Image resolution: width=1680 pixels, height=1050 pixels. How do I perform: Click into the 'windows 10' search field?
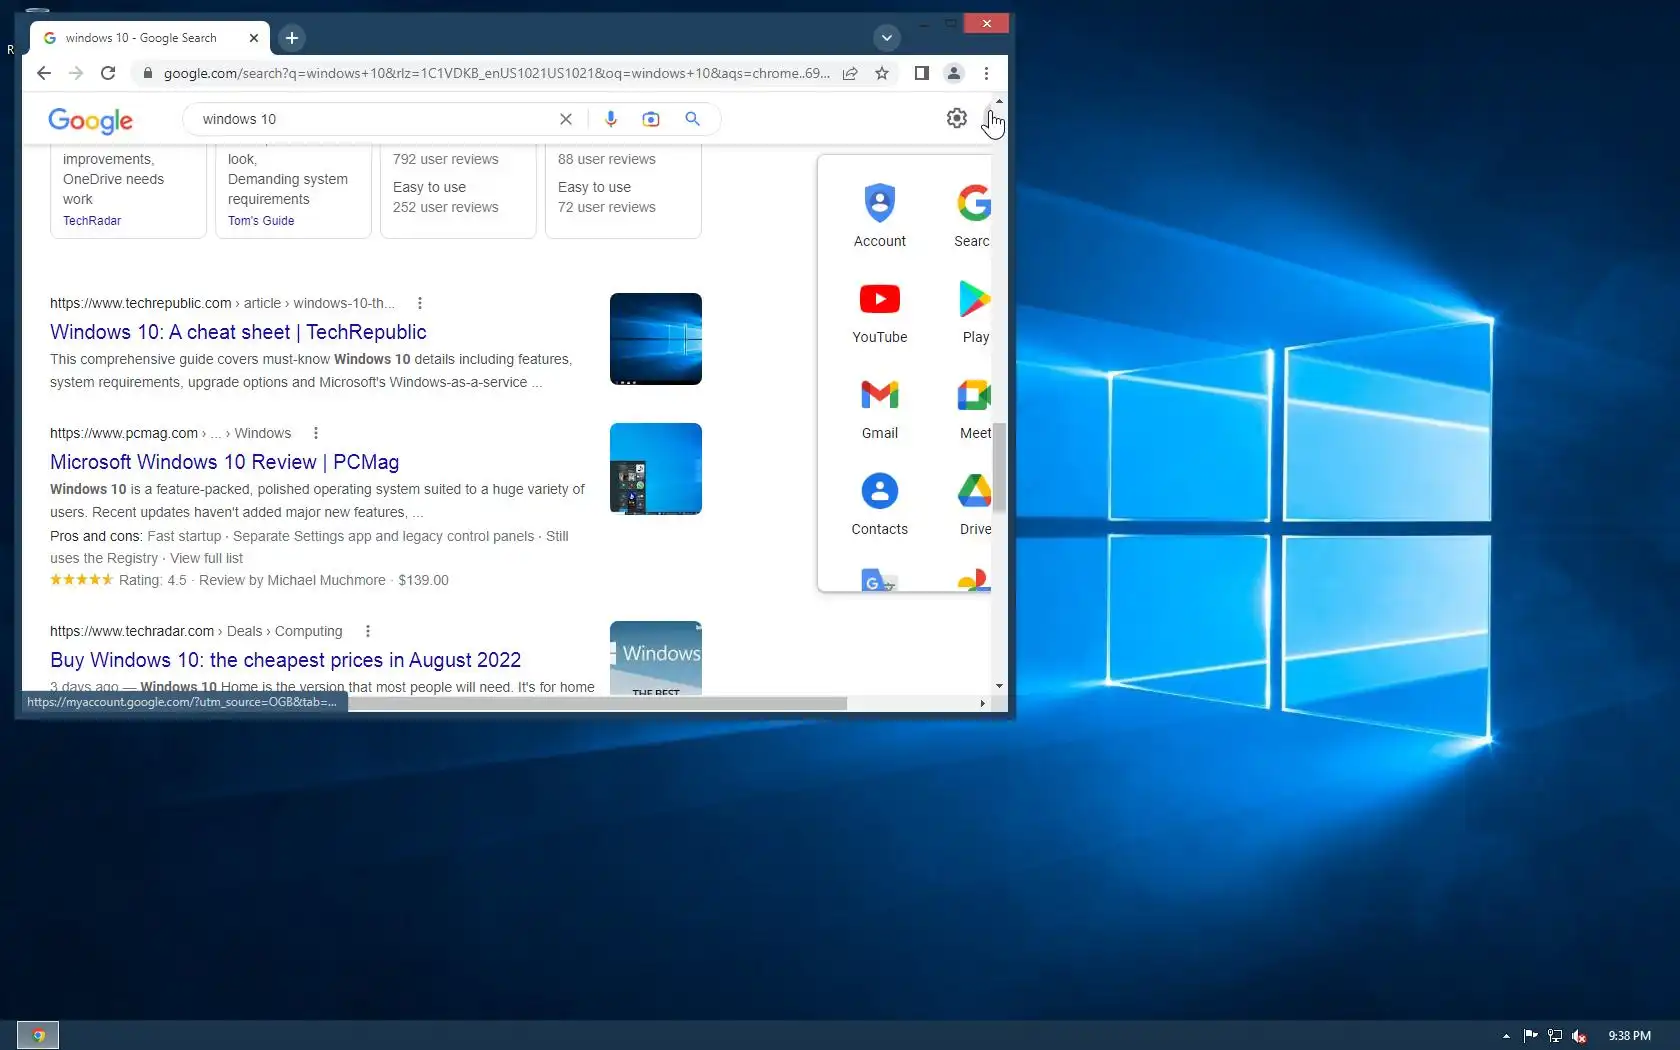coord(375,119)
